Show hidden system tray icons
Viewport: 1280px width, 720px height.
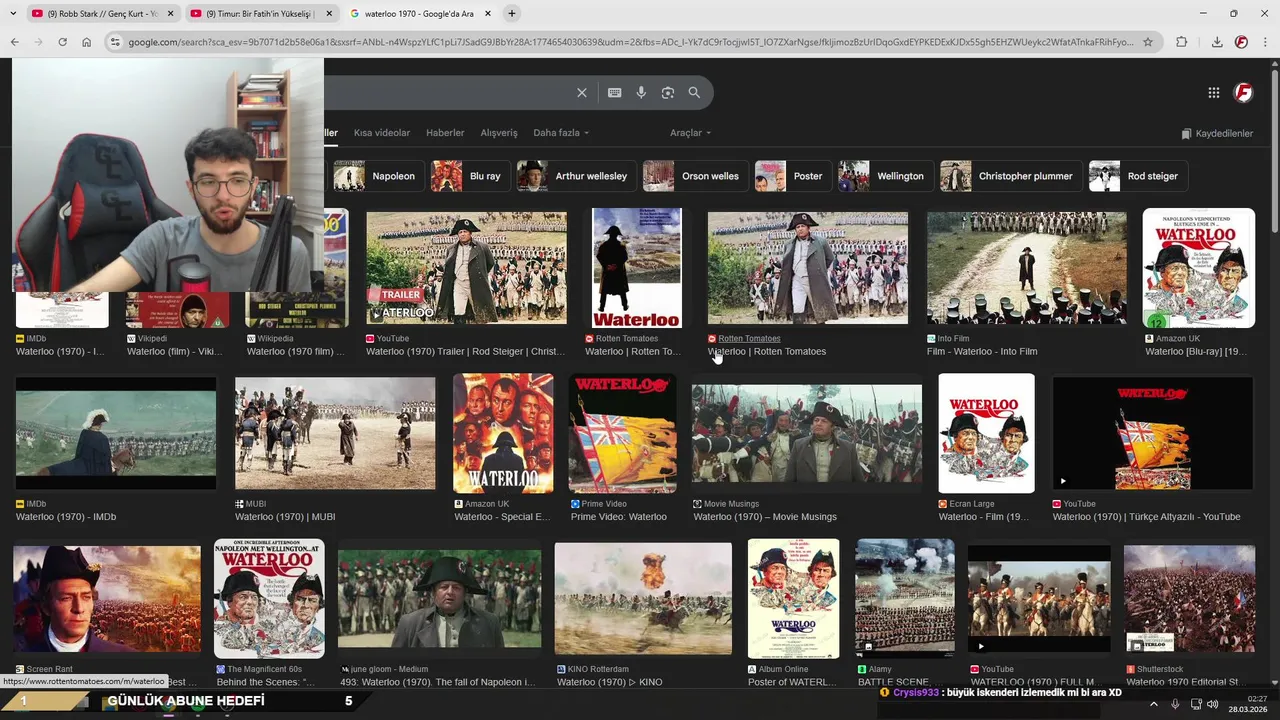[1154, 704]
